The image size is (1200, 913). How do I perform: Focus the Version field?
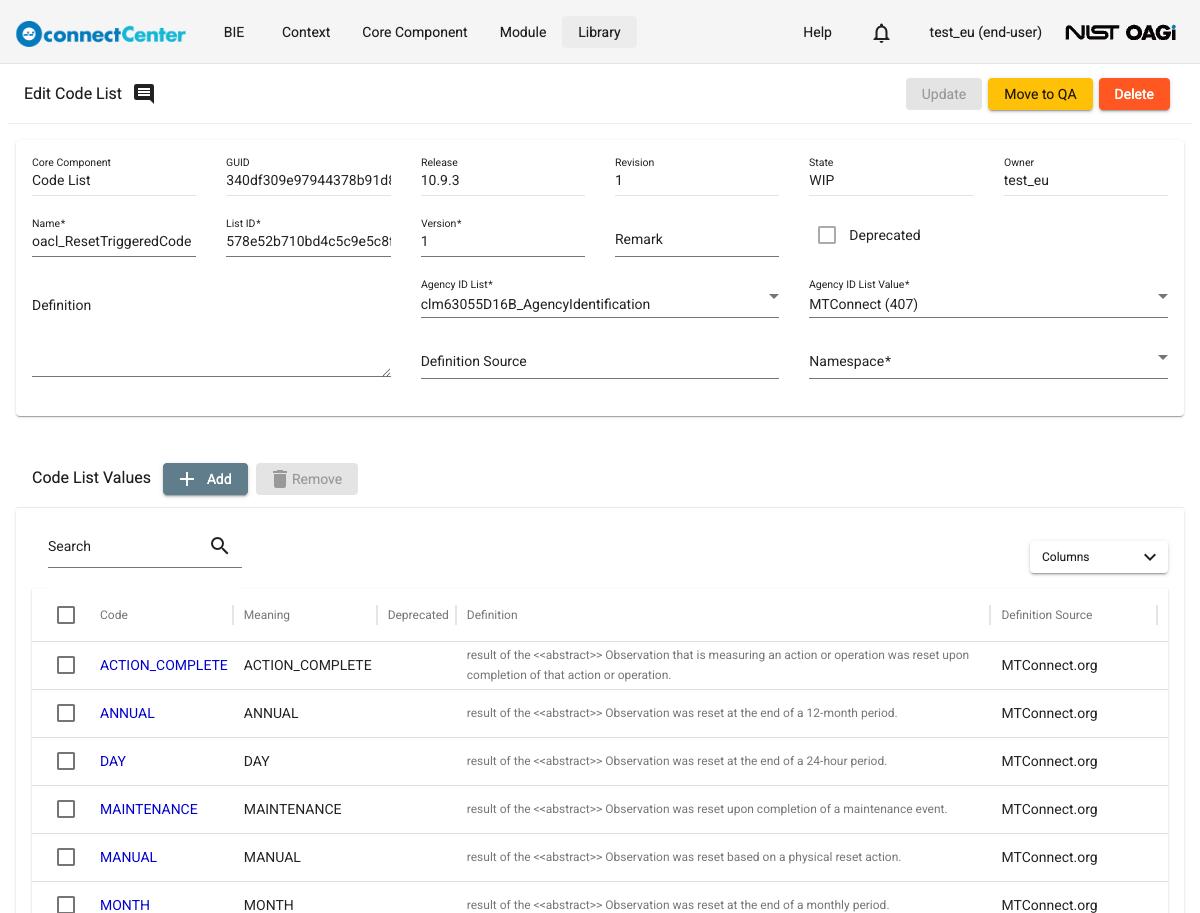coord(503,241)
